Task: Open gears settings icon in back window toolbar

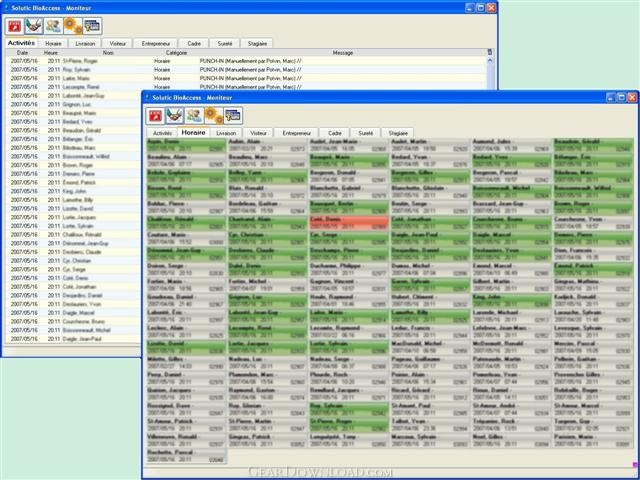Action: (73, 26)
